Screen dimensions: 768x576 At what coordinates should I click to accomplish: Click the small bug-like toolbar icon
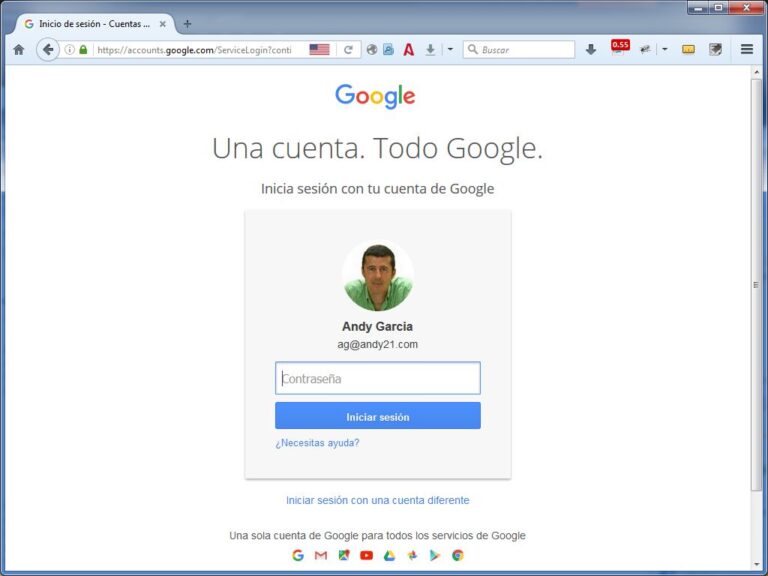[x=645, y=49]
